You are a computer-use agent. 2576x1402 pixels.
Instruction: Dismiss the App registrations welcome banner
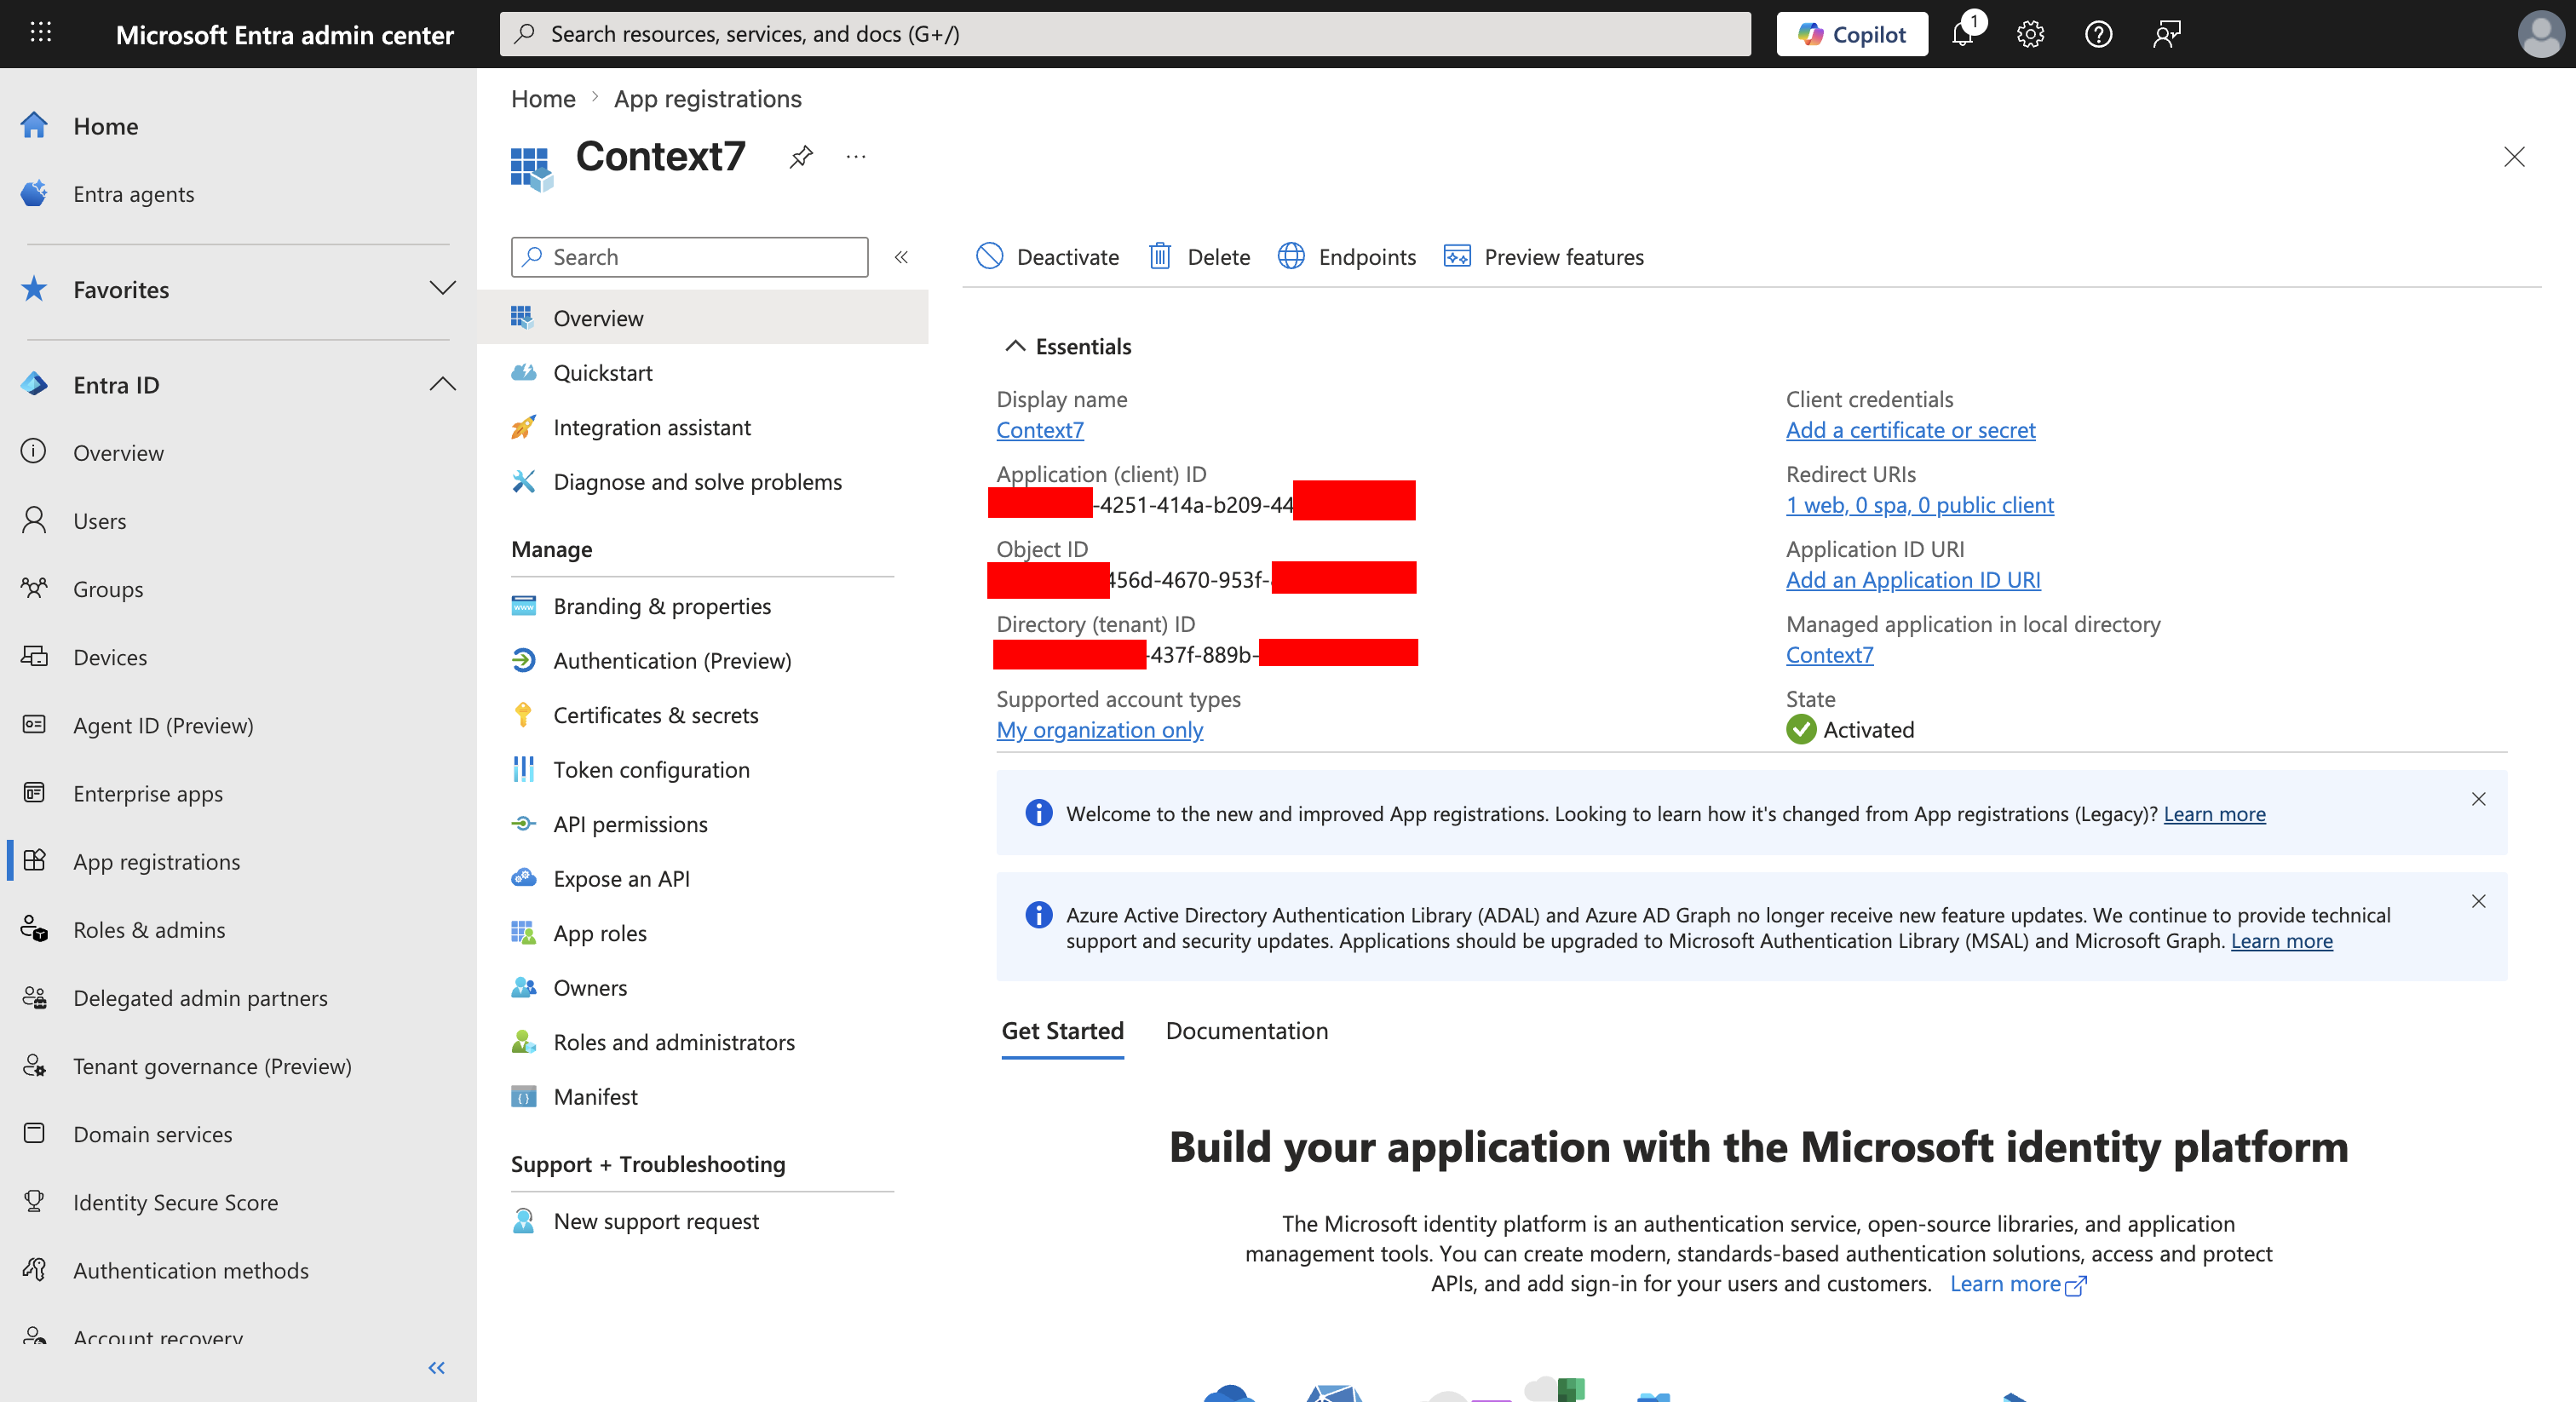click(x=2478, y=799)
